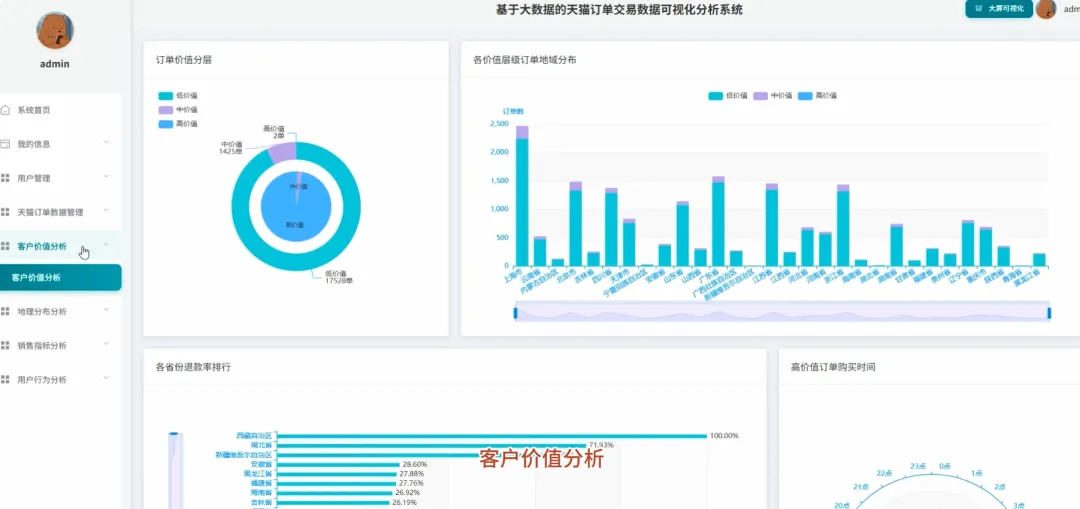Viewport: 1080px width, 509px height.
Task: Click the 订单价值分层 panel title
Action: [x=184, y=59]
